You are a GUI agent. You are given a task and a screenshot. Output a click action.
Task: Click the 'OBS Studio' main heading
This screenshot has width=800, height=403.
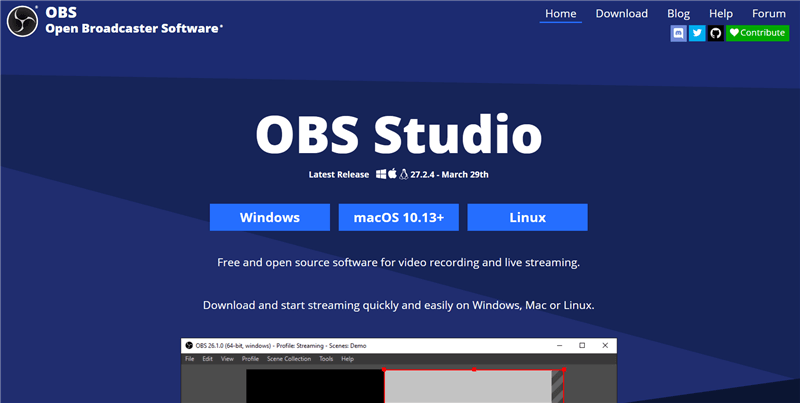click(x=398, y=134)
